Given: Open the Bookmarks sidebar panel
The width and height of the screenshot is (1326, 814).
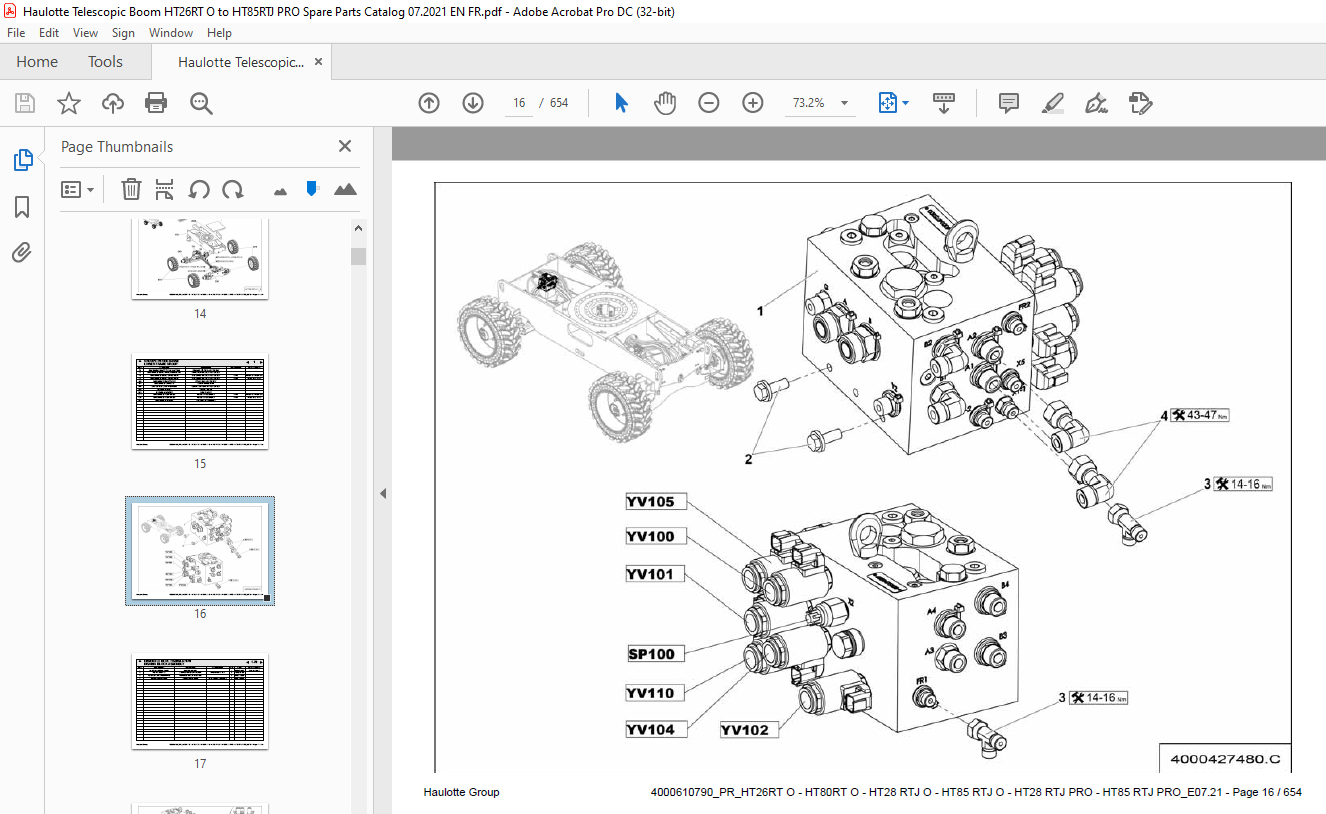Looking at the screenshot, I should pos(22,207).
